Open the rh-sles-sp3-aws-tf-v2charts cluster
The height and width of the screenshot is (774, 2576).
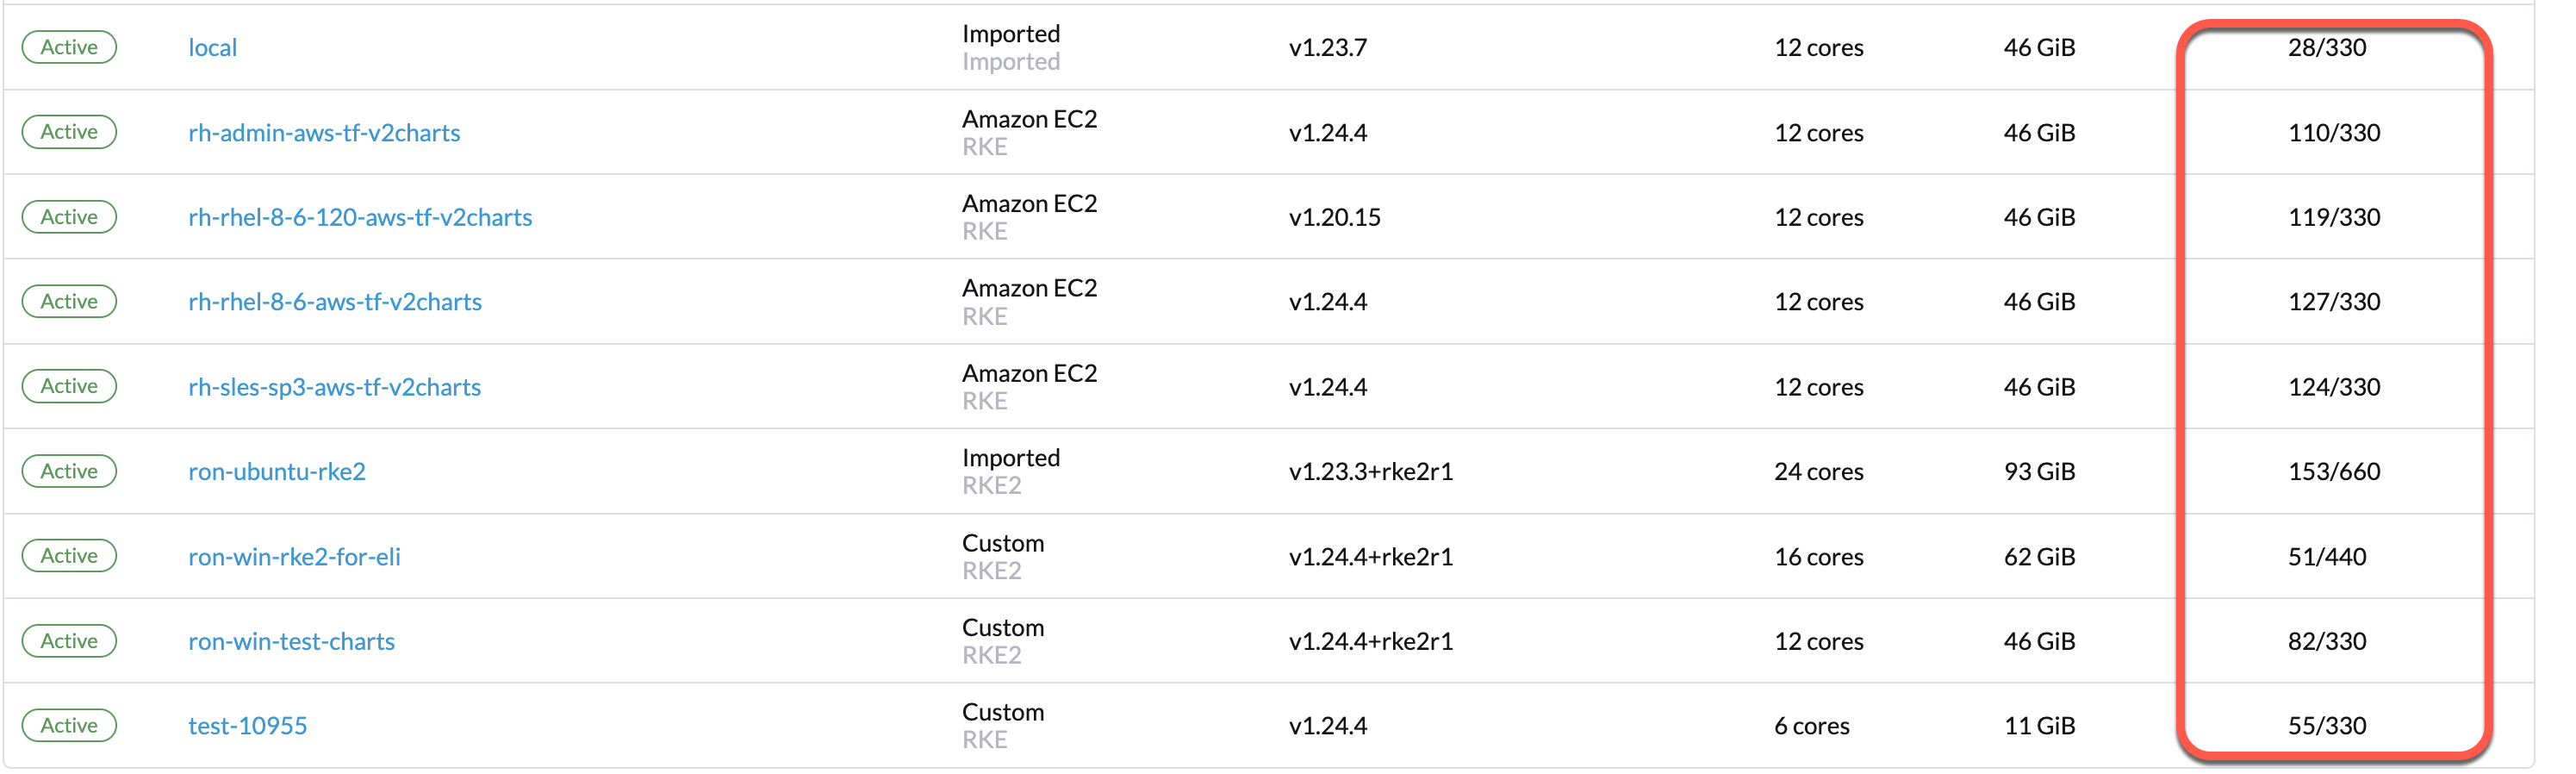334,386
